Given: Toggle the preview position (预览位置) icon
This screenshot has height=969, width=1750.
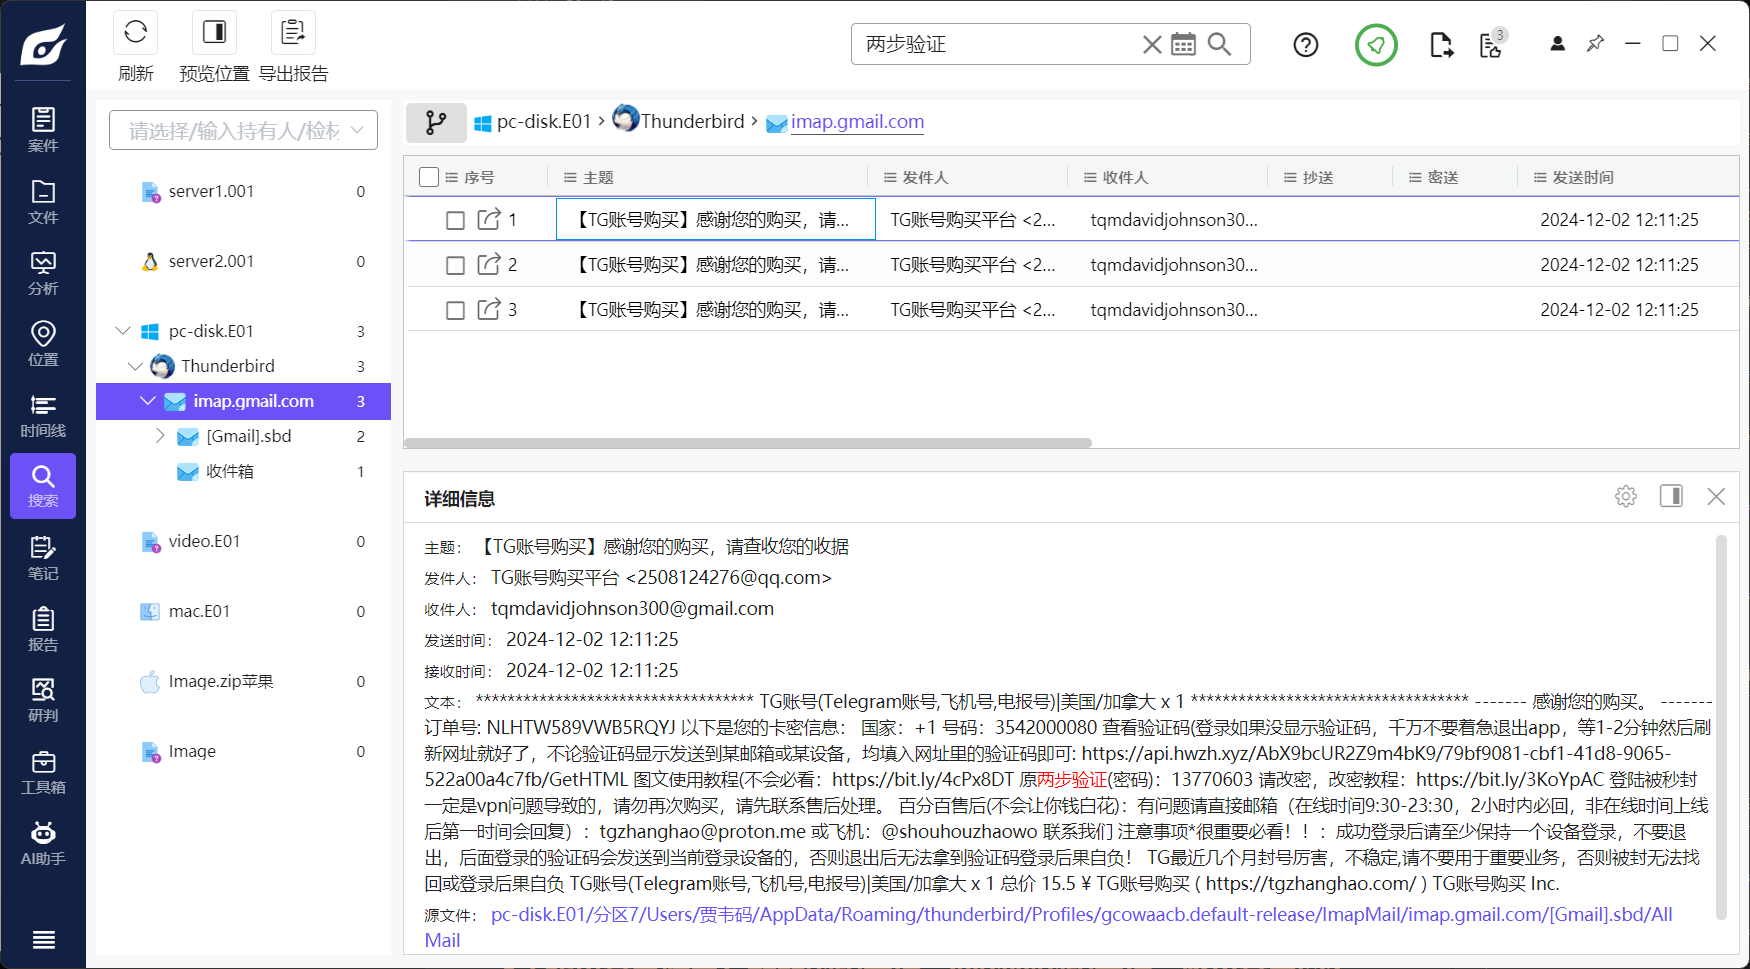Looking at the screenshot, I should 214,33.
